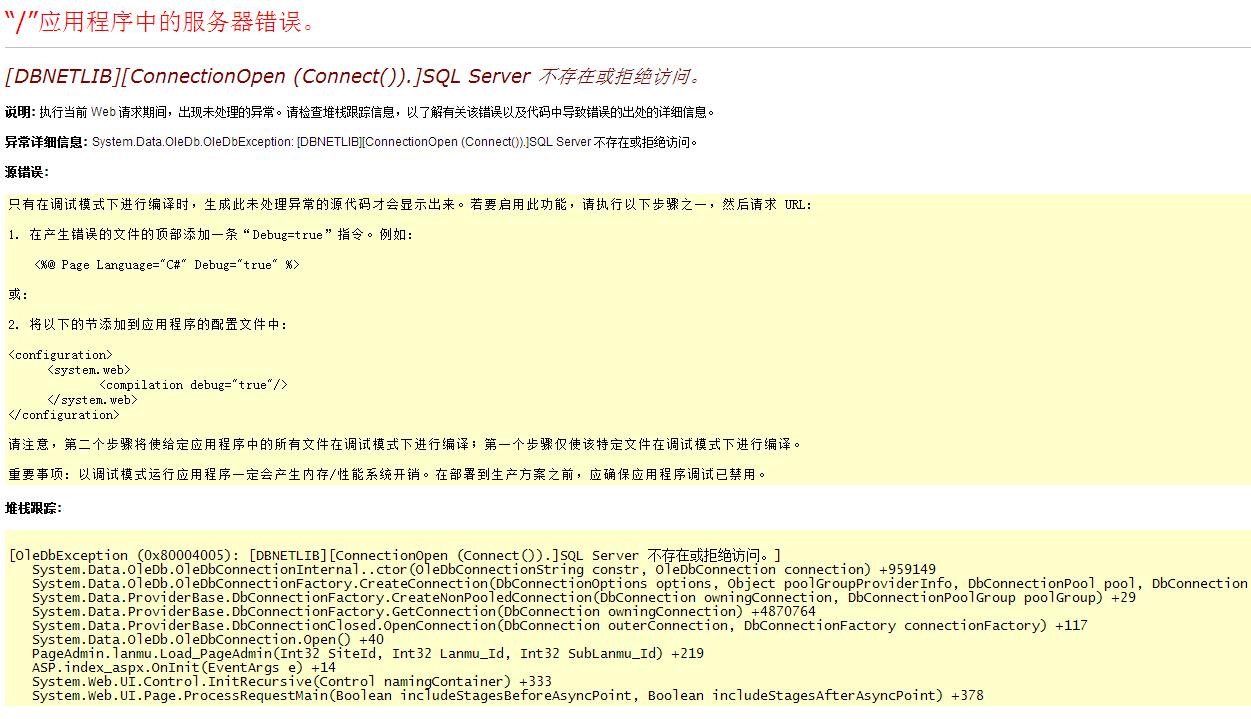
Task: Click the Page.ProcessRequestMain +378 line
Action: tap(508, 695)
